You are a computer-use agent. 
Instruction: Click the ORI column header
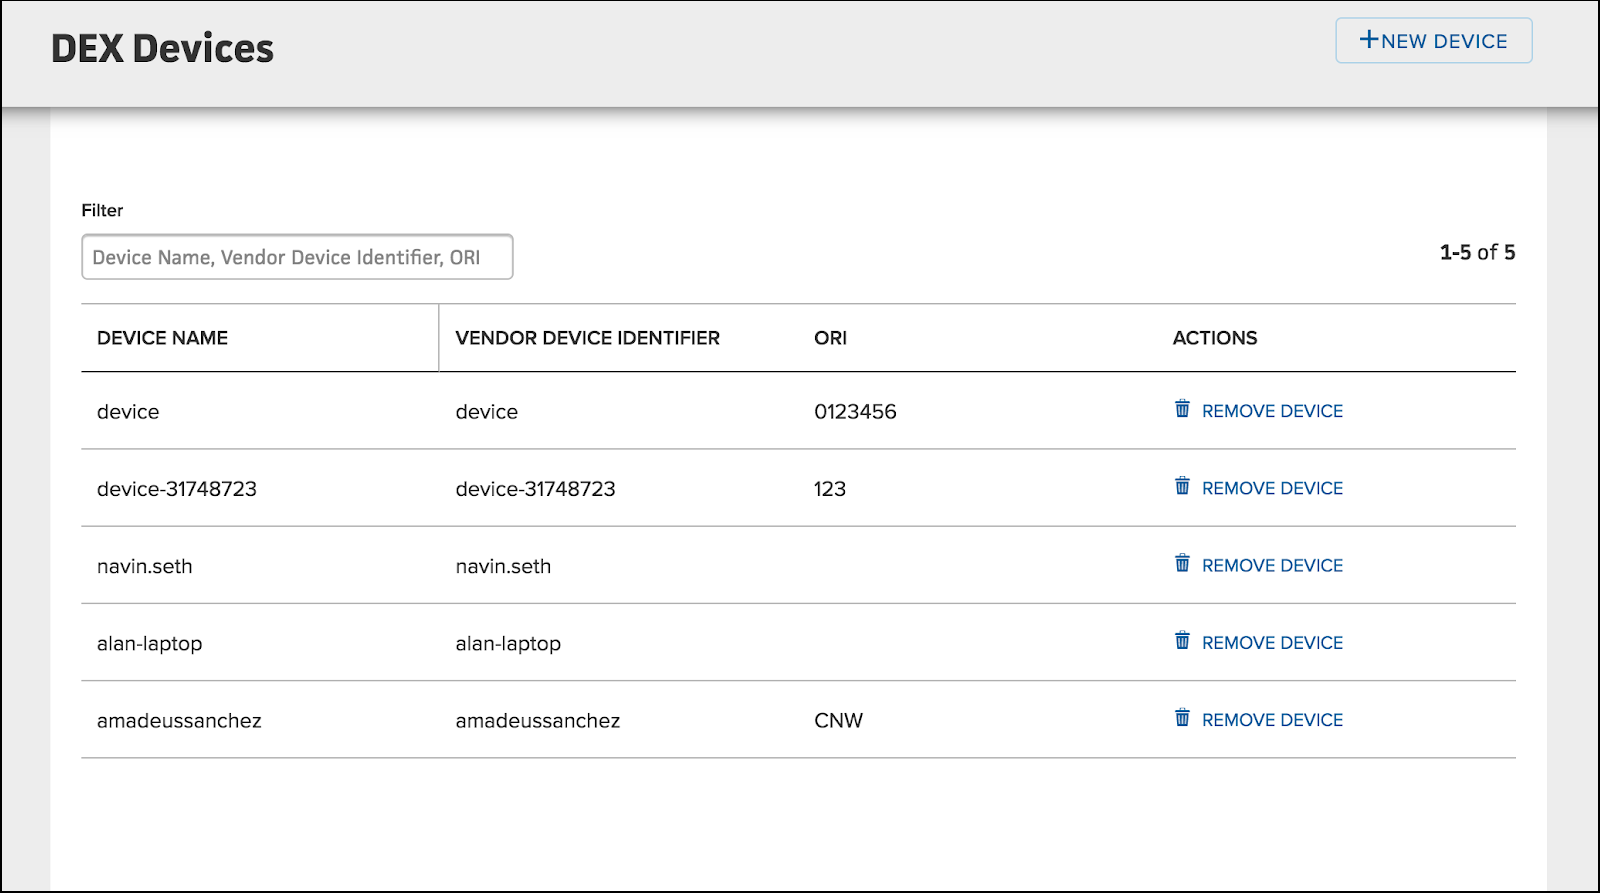pyautogui.click(x=830, y=338)
